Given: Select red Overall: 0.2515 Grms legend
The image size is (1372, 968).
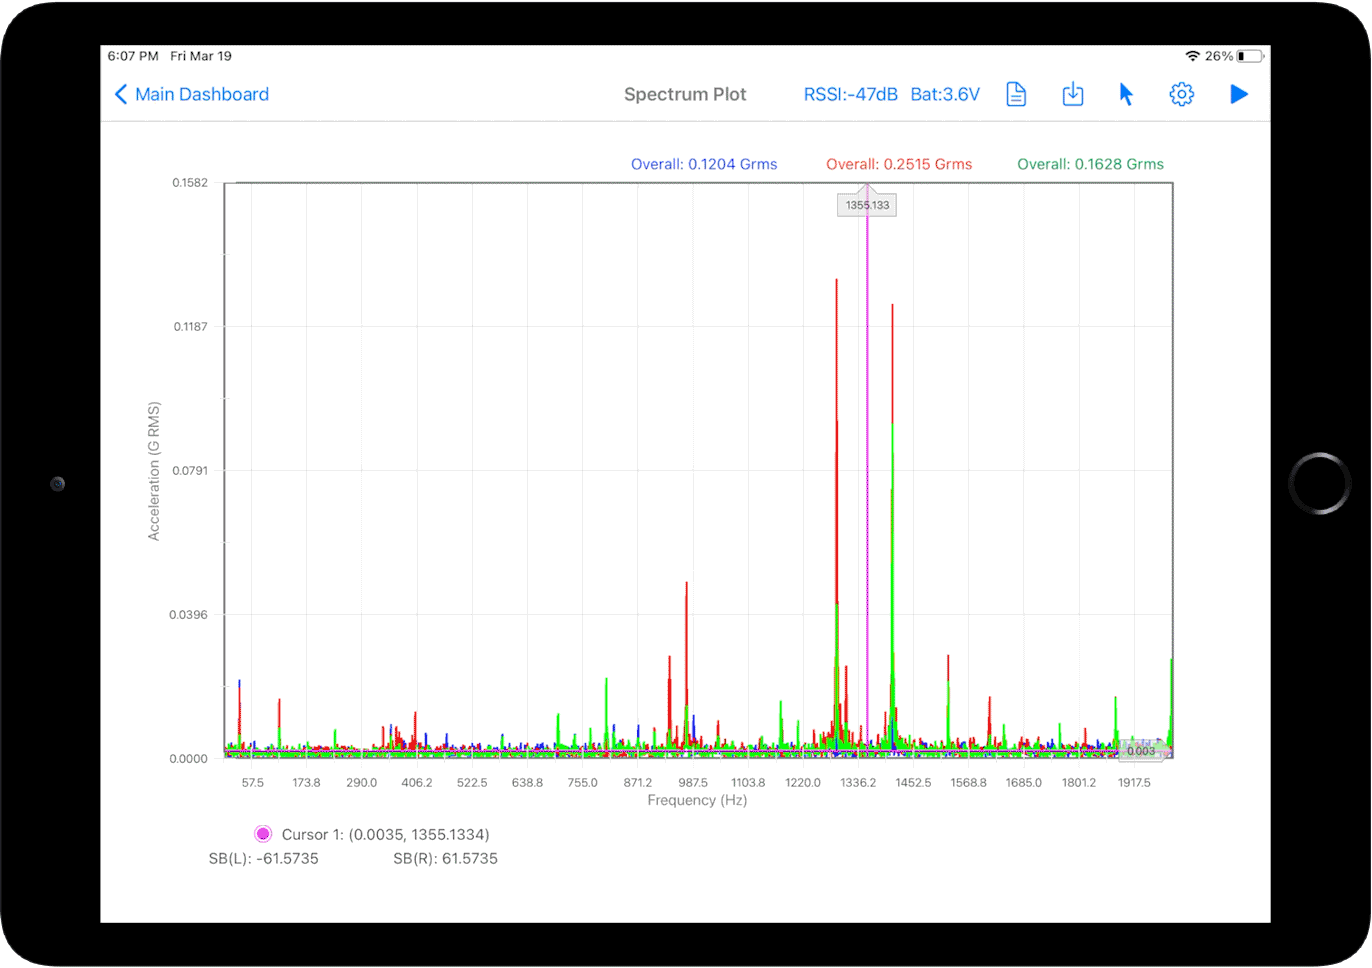Looking at the screenshot, I should point(899,164).
